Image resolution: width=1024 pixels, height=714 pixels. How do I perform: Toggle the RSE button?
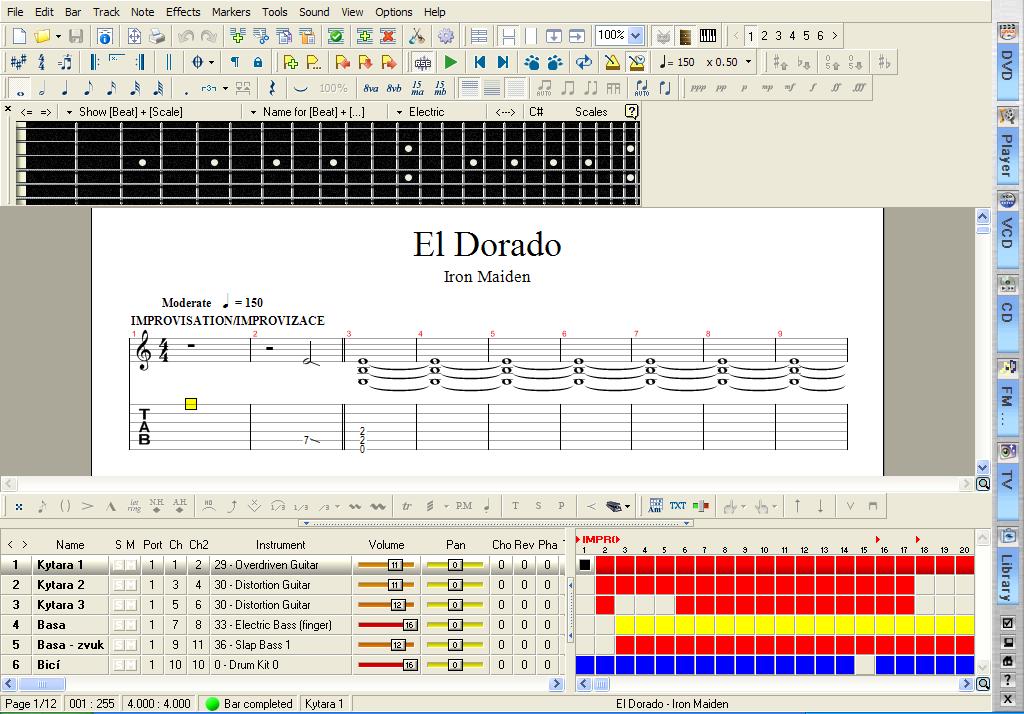[423, 63]
